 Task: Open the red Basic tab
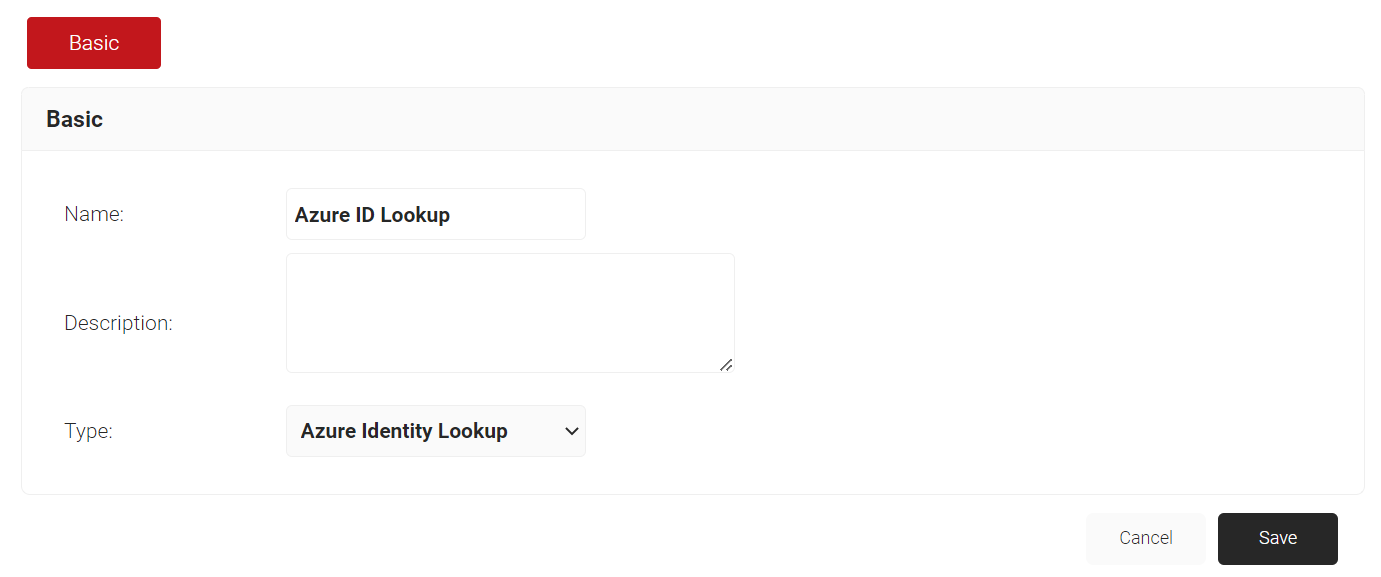[x=94, y=43]
